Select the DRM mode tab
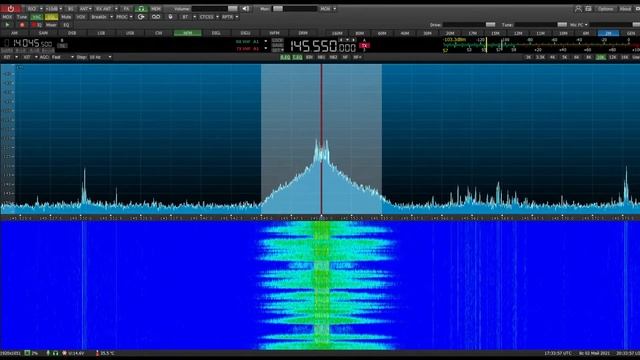Viewport: 640px width, 360px height. 303,33
